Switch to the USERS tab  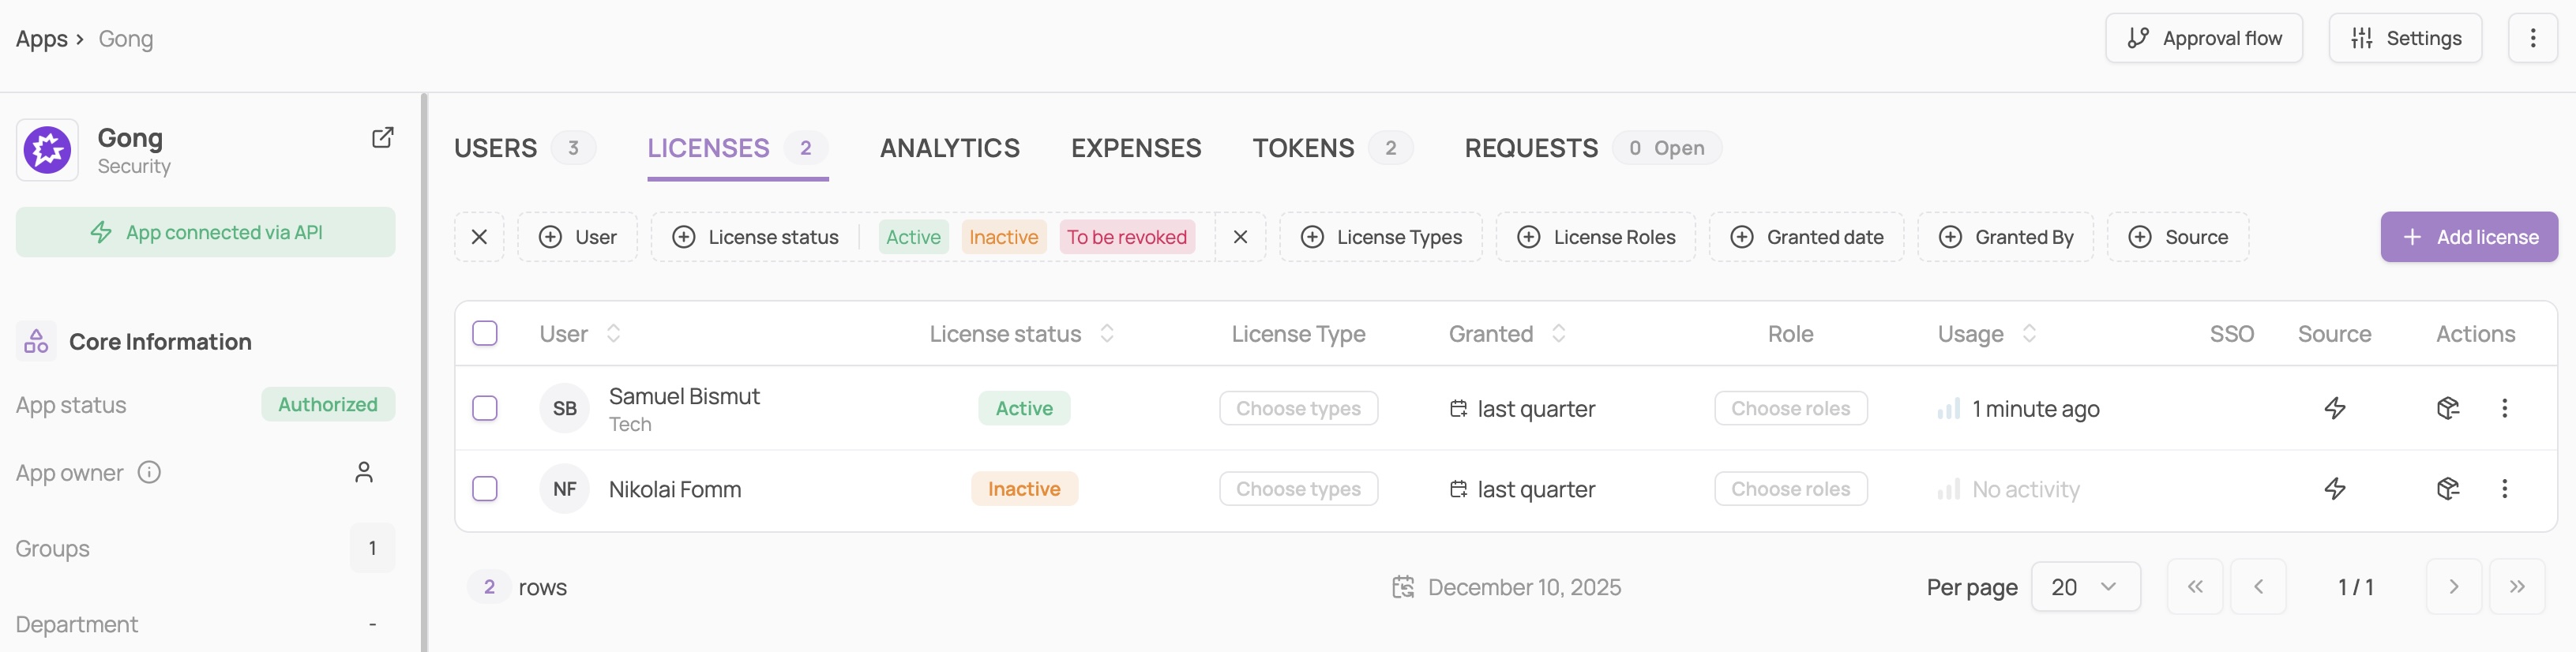click(x=496, y=148)
